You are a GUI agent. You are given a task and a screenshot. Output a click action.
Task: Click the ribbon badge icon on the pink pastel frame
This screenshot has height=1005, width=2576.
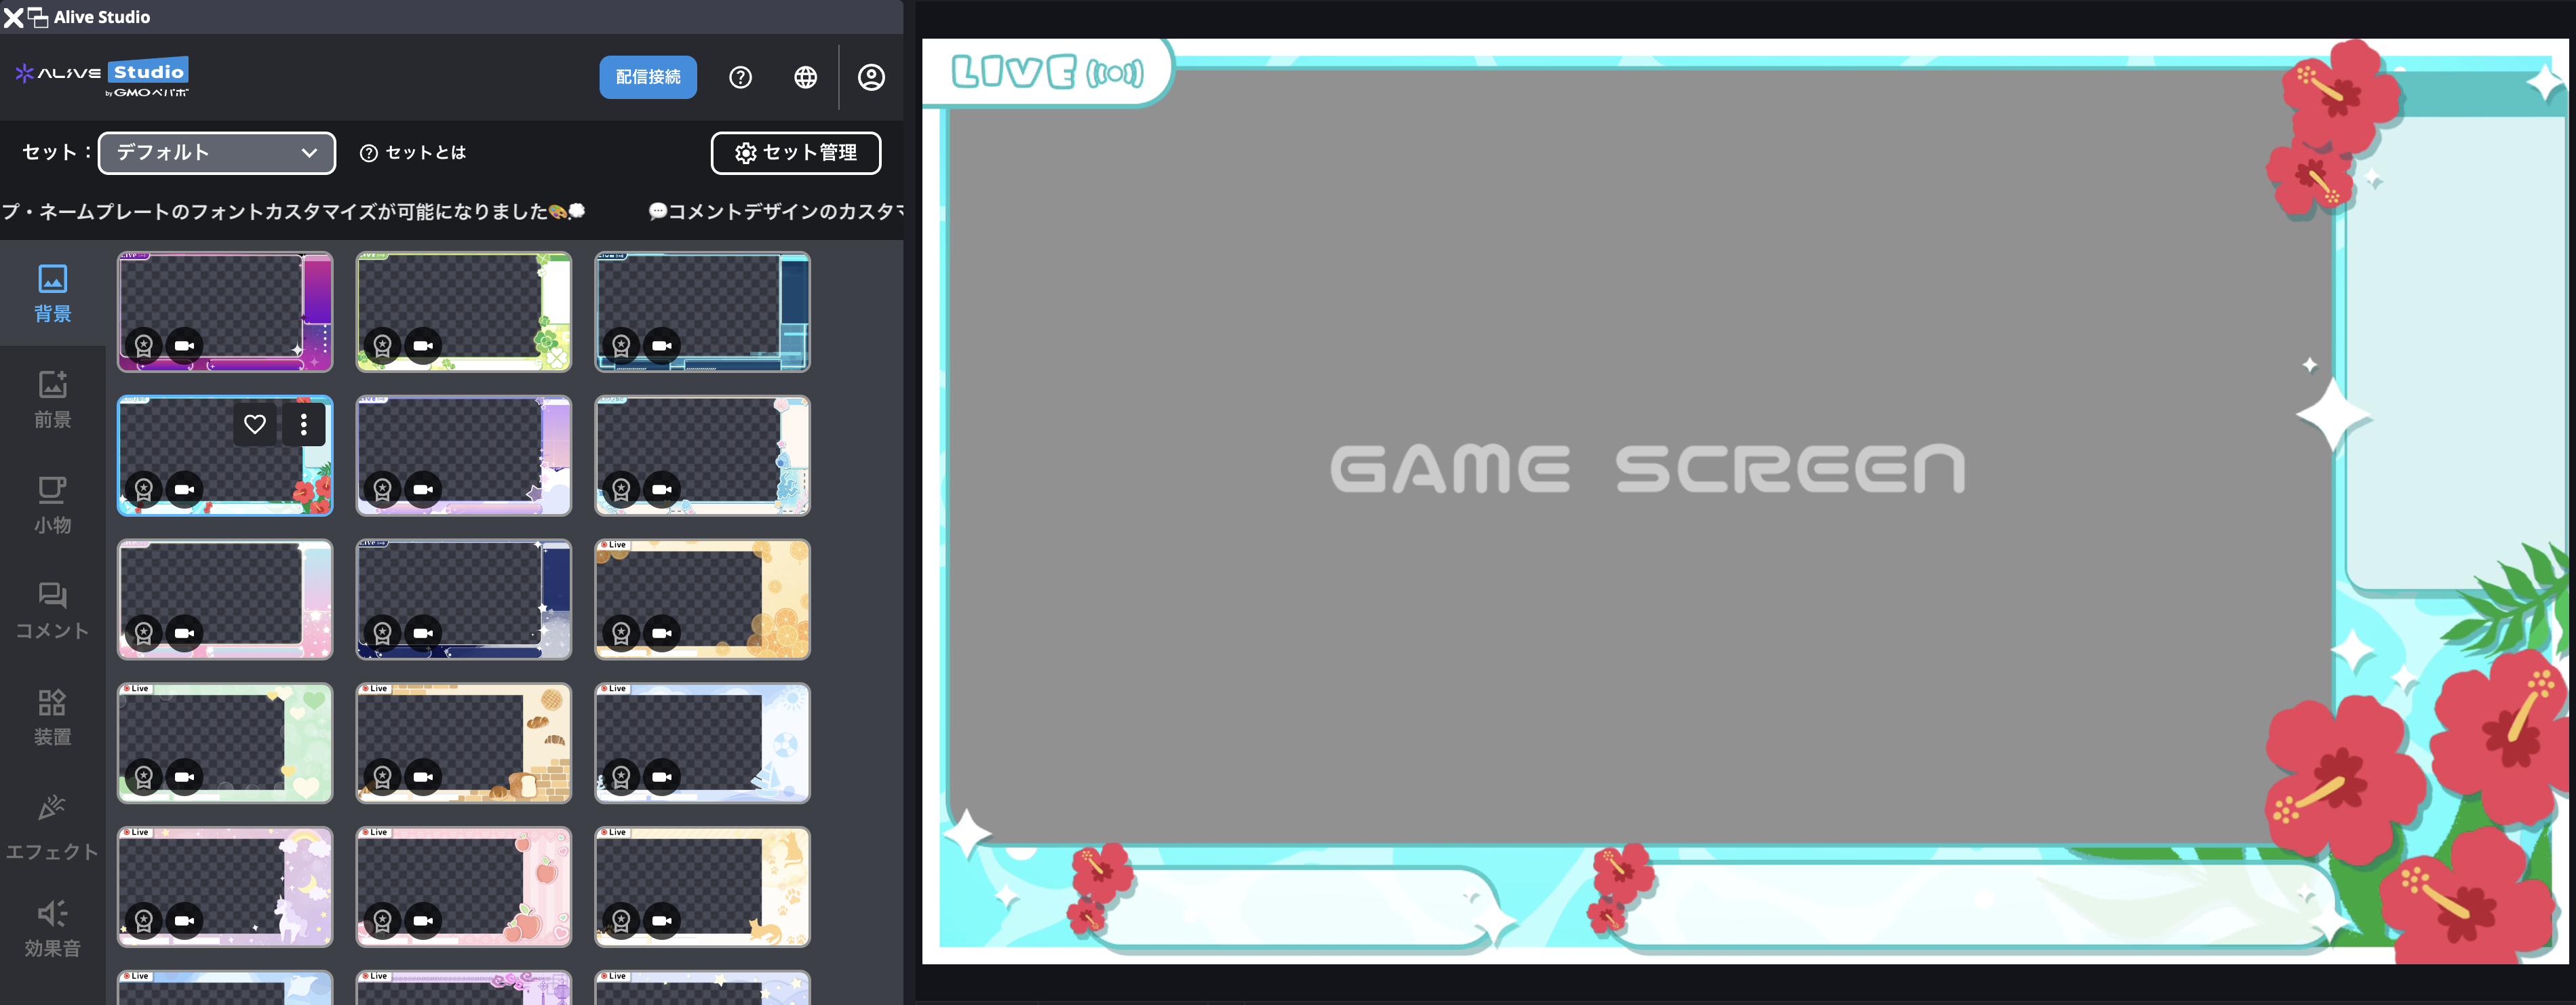point(144,633)
